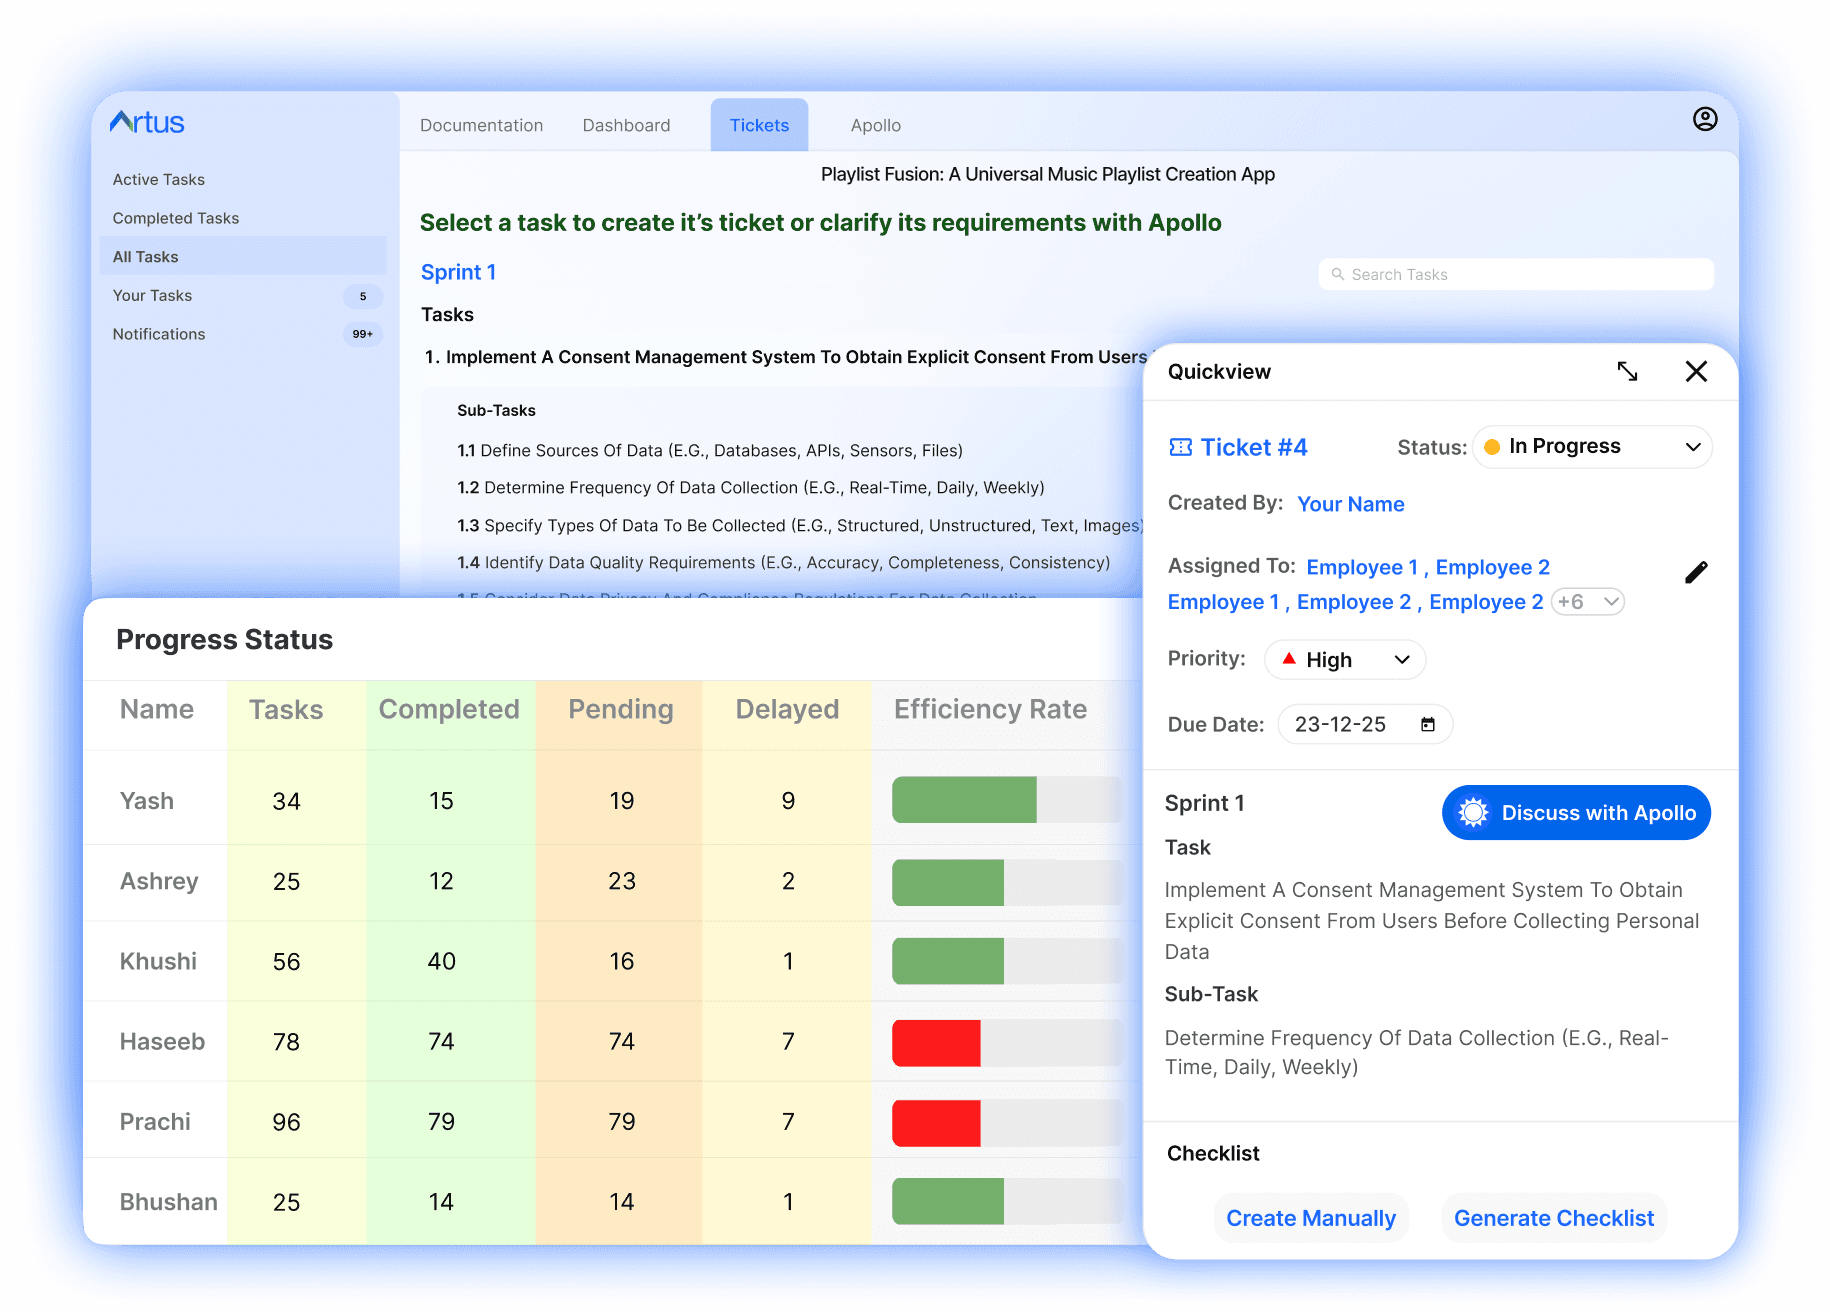This screenshot has width=1830, height=1312.
Task: Expand the +6 more assignees dropdown
Action: click(x=1588, y=602)
